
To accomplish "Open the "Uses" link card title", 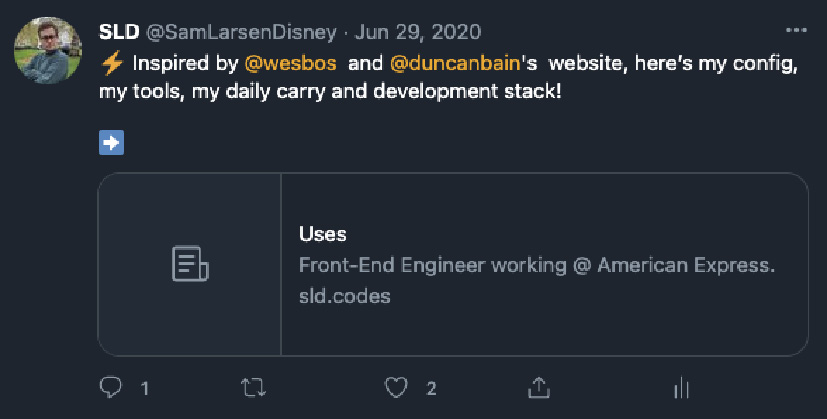I will click(322, 235).
